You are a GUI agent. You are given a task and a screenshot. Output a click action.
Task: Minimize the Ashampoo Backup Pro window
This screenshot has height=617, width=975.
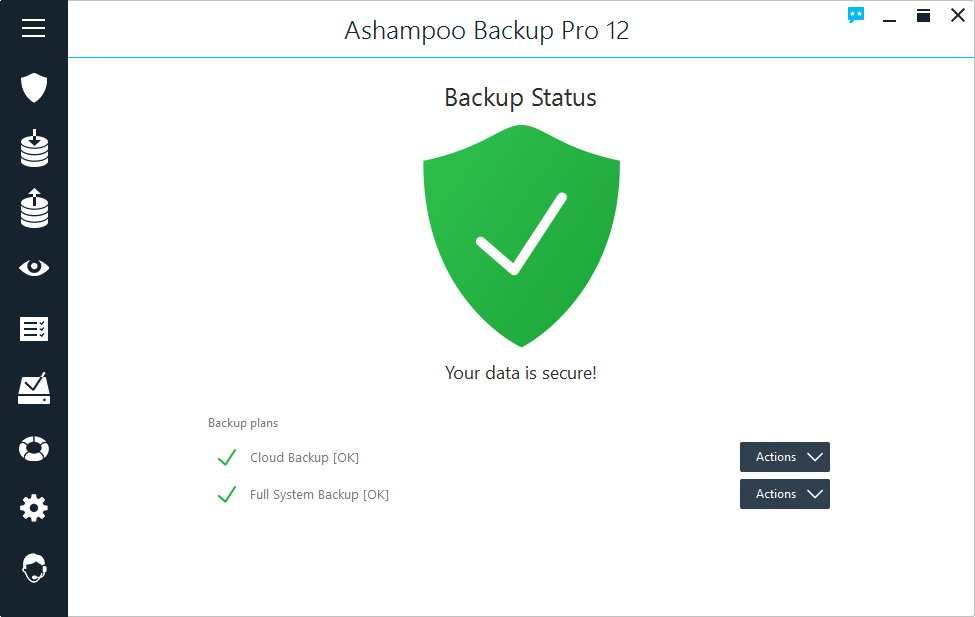coord(889,16)
